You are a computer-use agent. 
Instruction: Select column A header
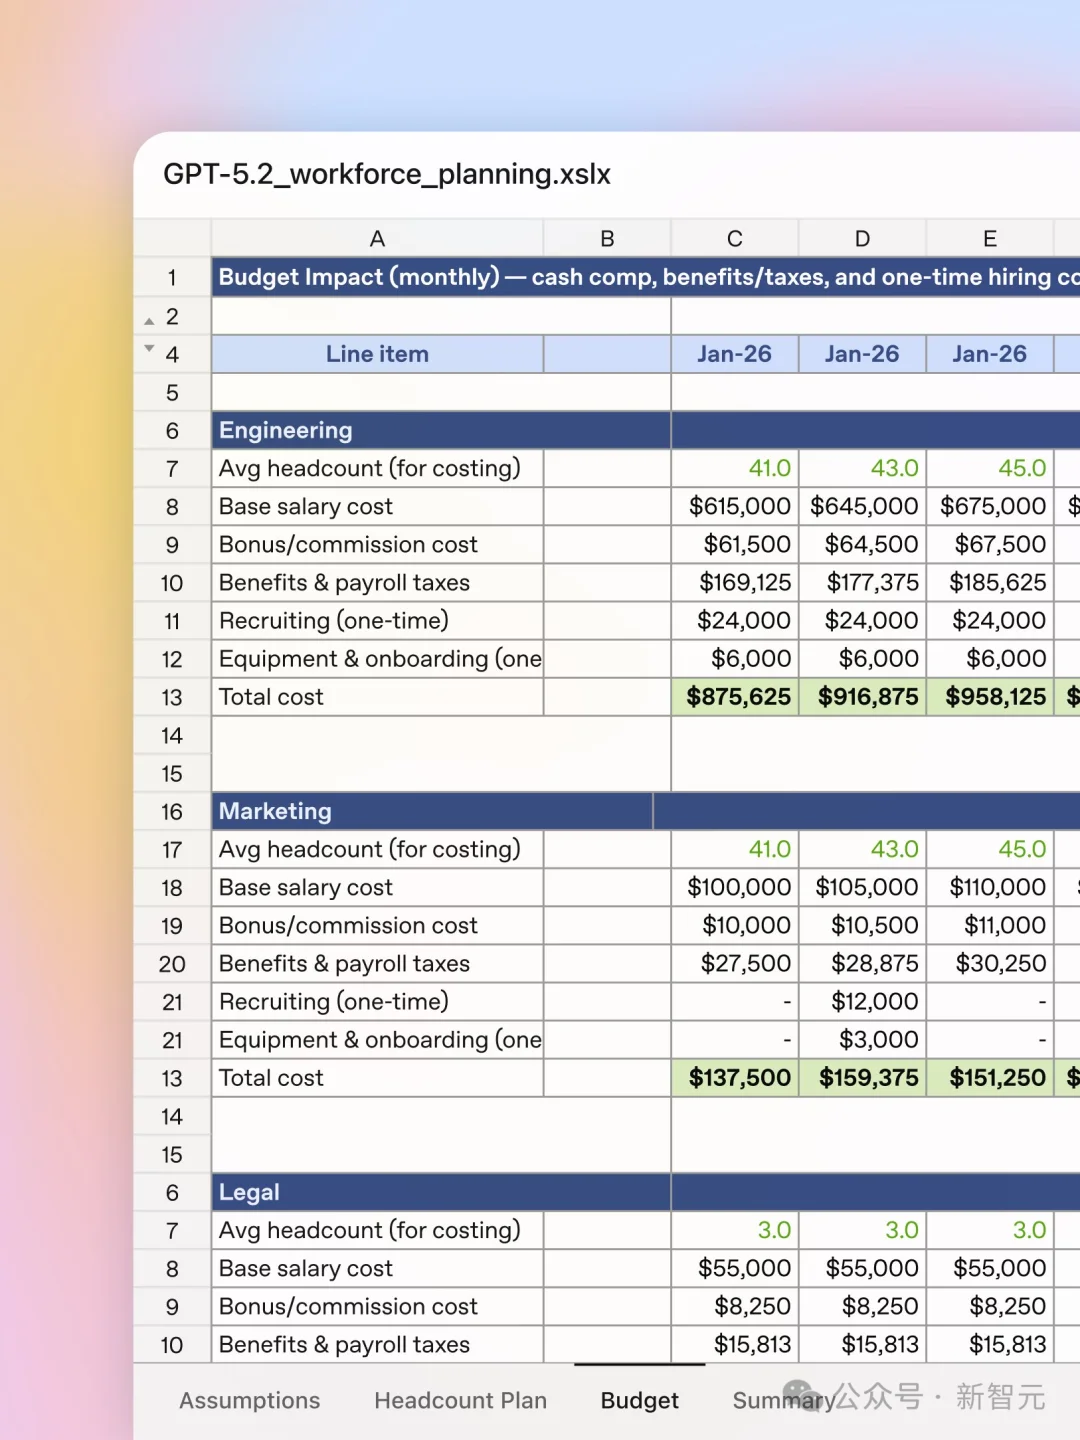pos(377,238)
